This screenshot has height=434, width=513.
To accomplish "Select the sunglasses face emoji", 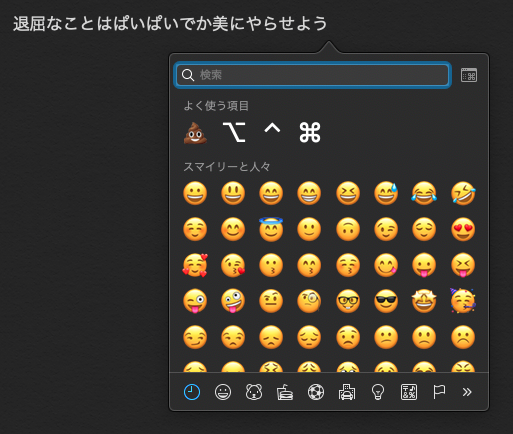I will click(x=386, y=301).
